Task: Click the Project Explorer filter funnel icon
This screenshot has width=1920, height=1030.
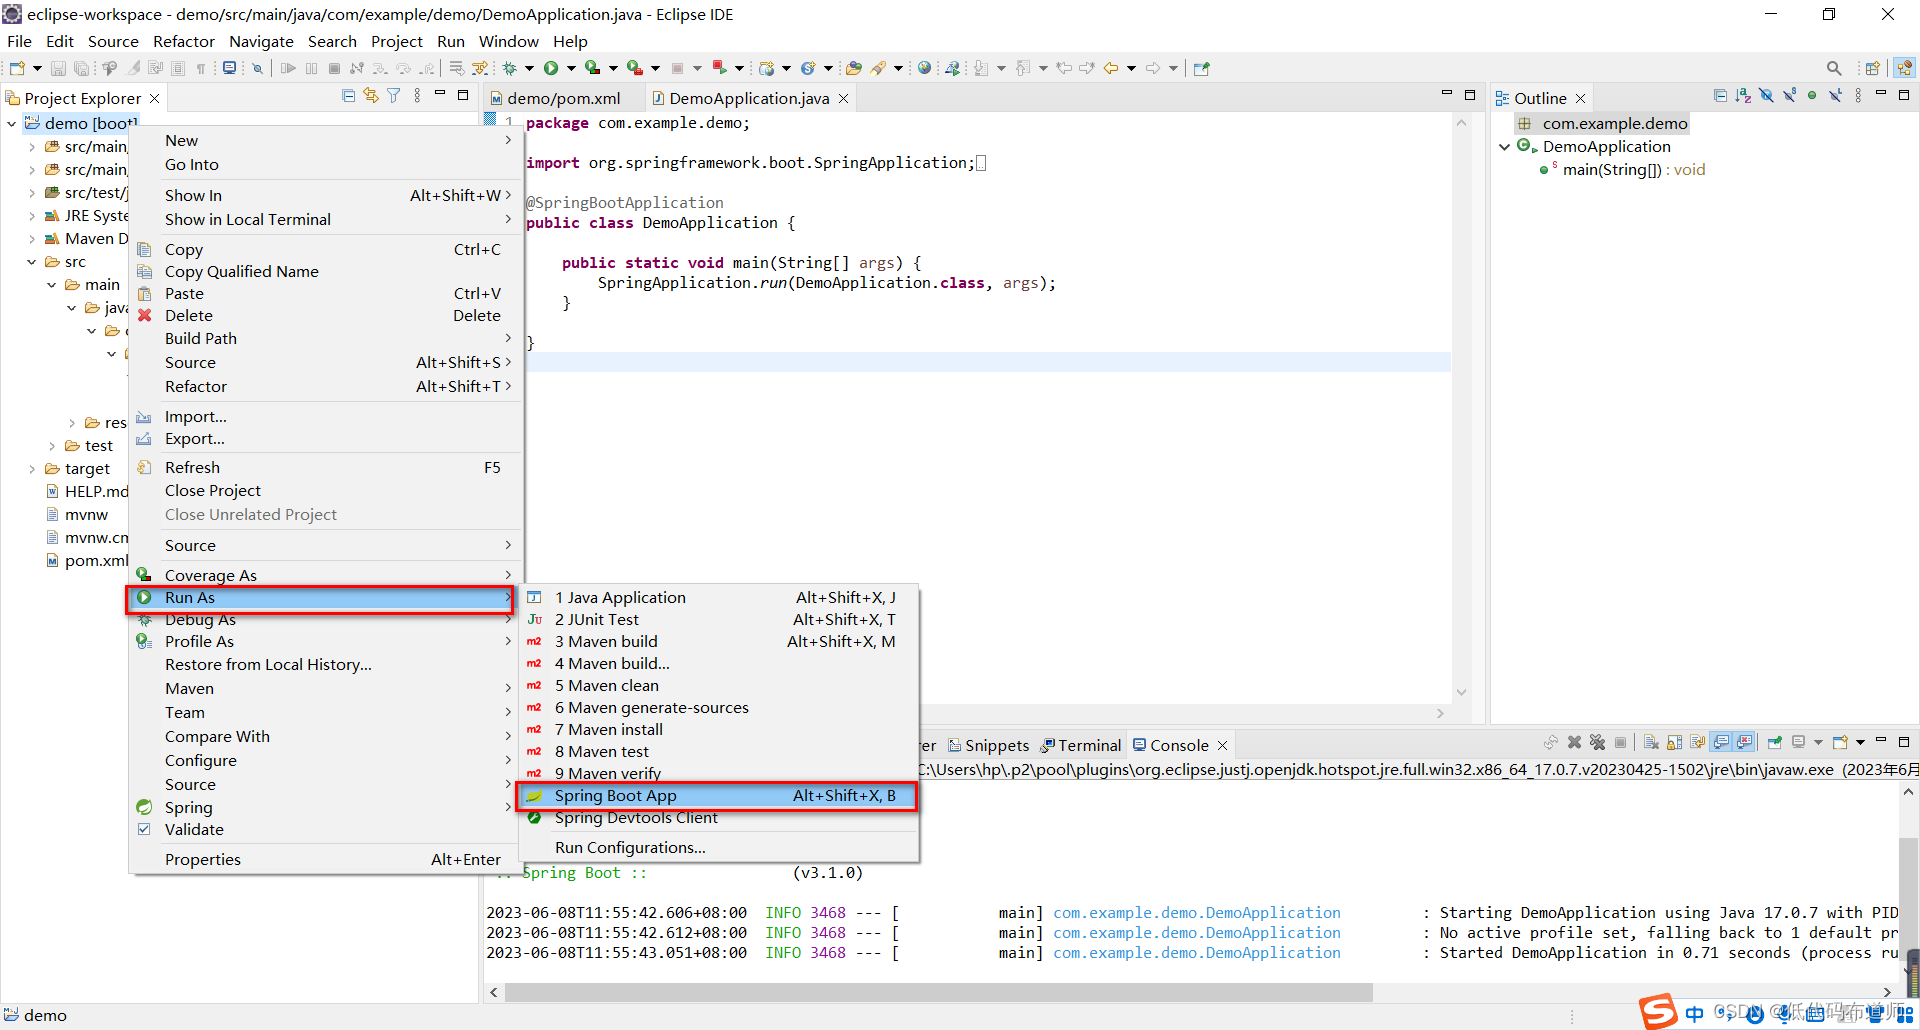Action: tap(394, 96)
